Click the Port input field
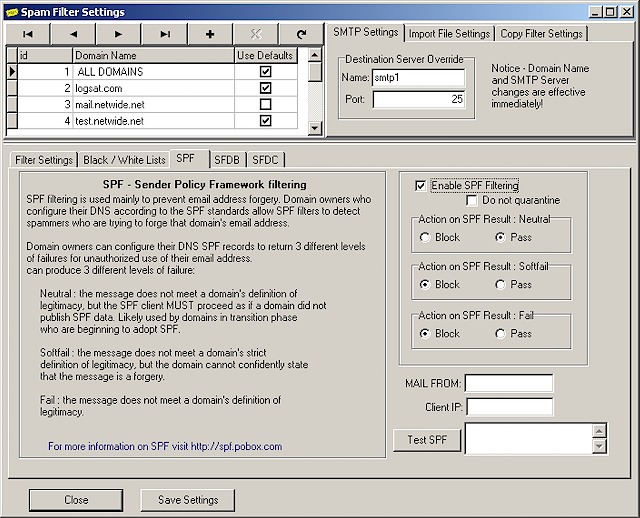The image size is (640, 518). [418, 99]
